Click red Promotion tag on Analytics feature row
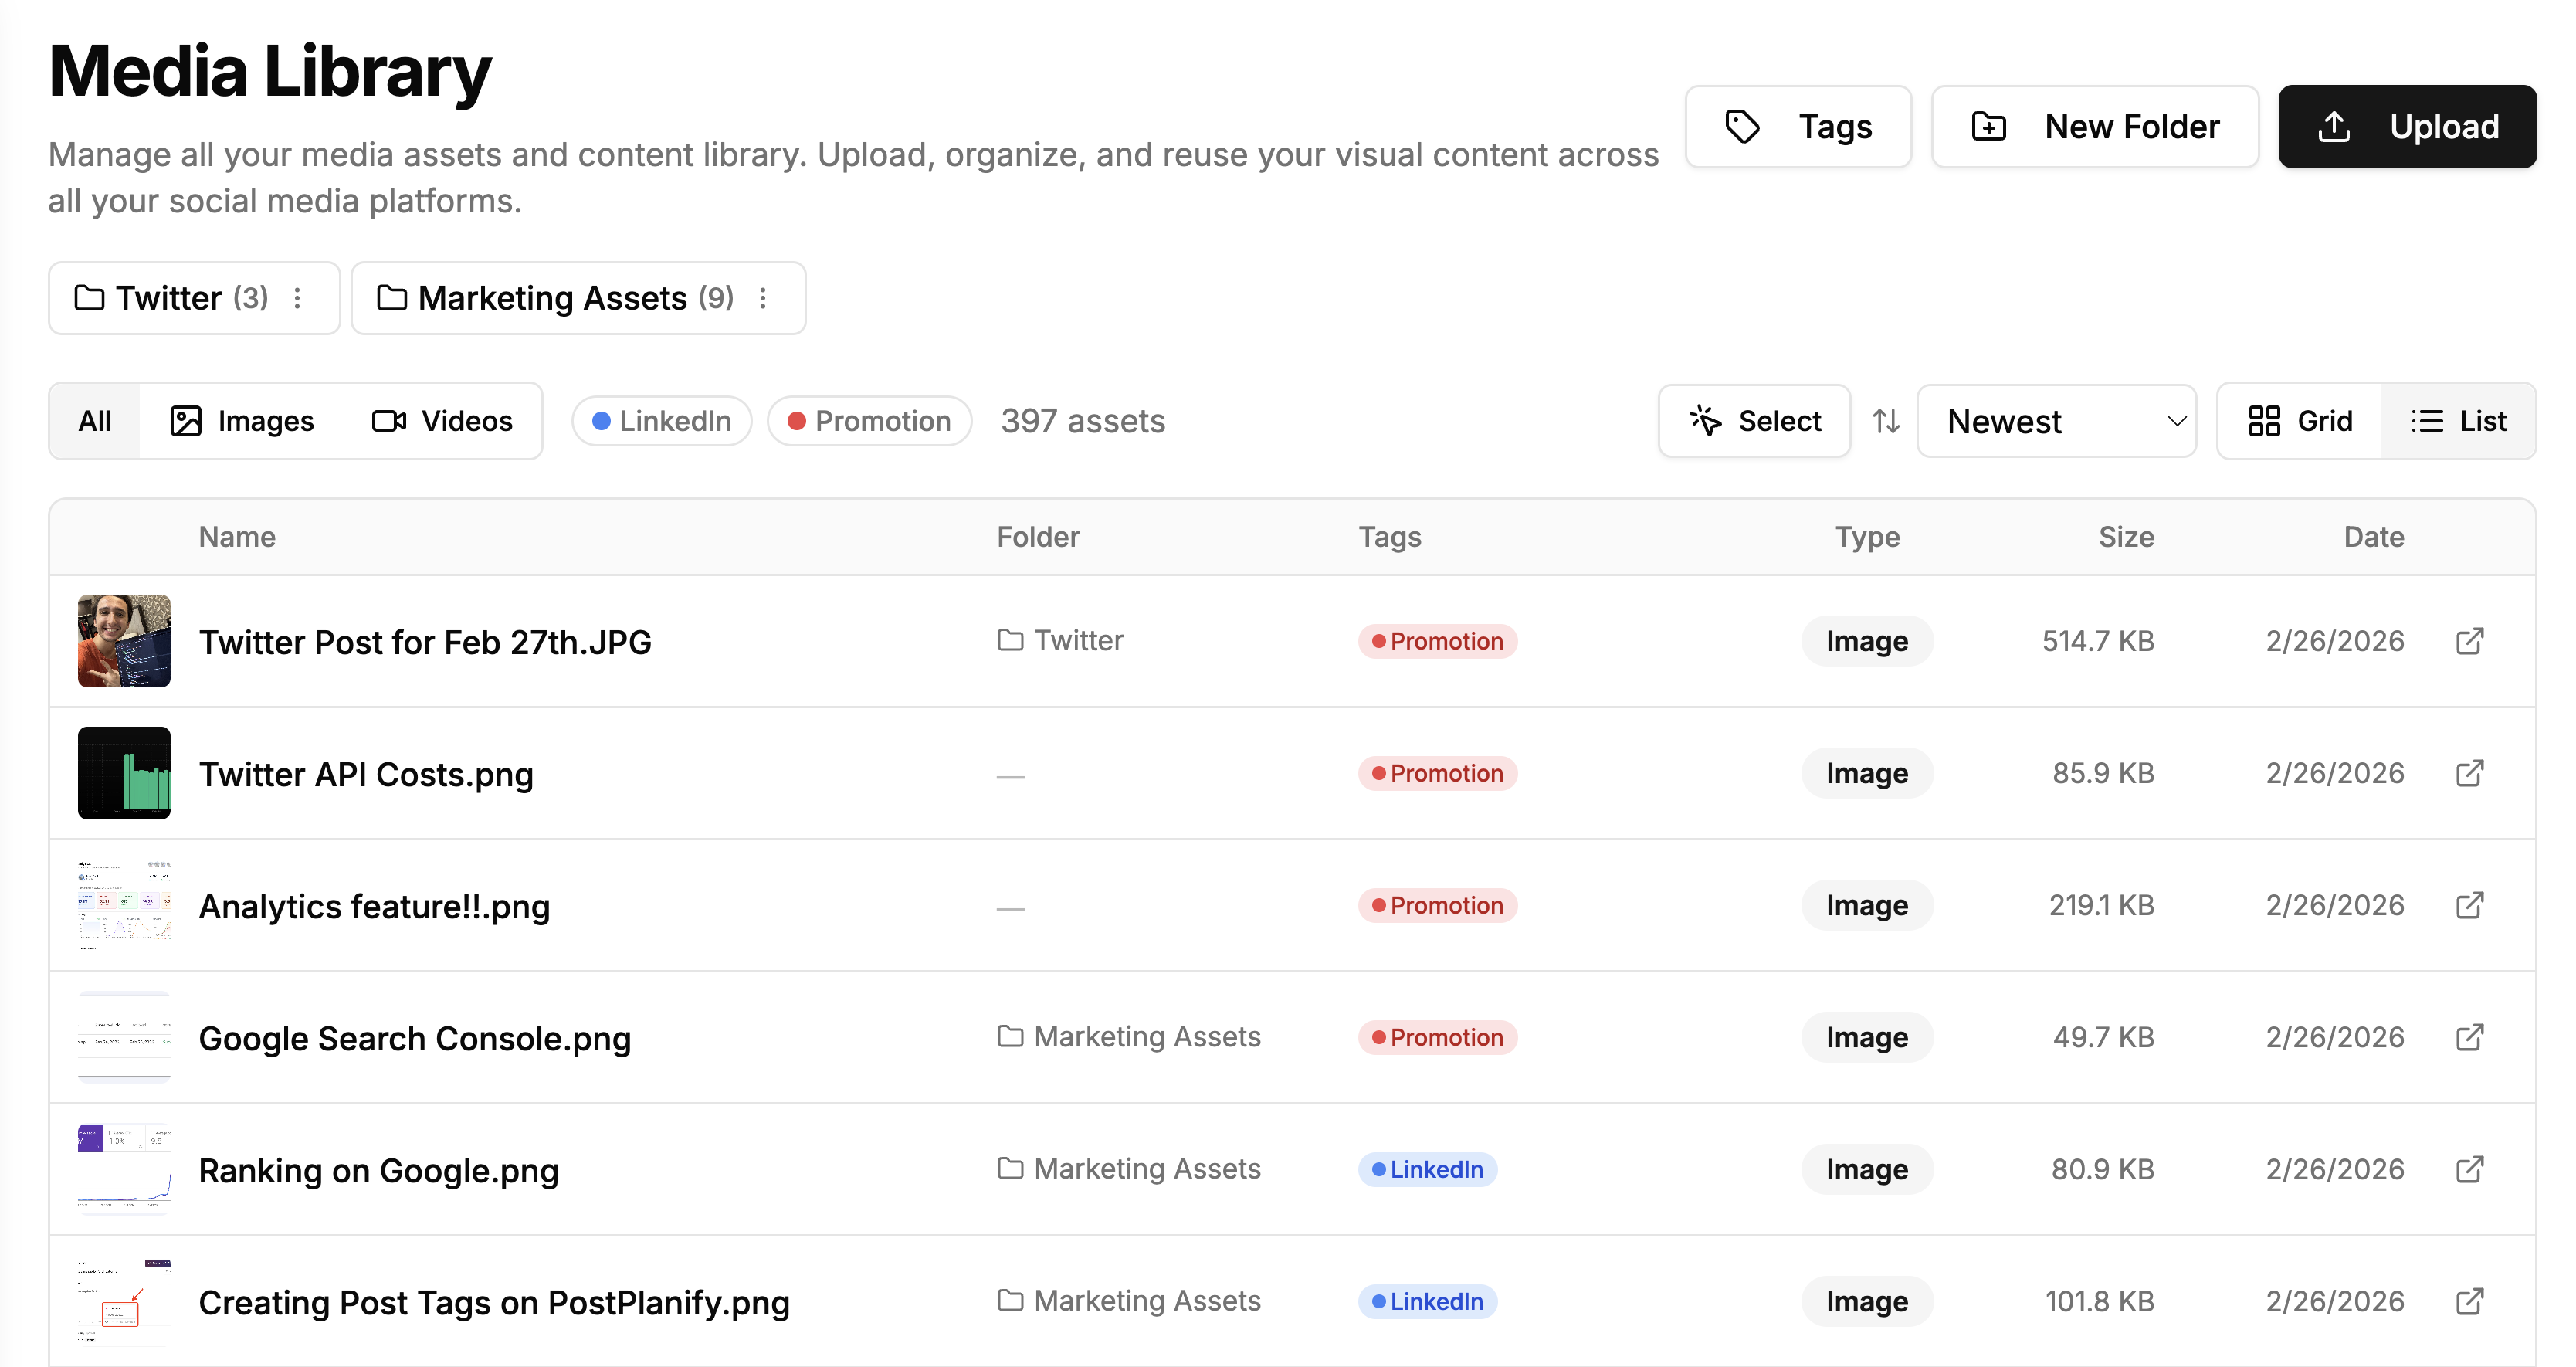Screen dimensions: 2576x1367 (x=1437, y=905)
